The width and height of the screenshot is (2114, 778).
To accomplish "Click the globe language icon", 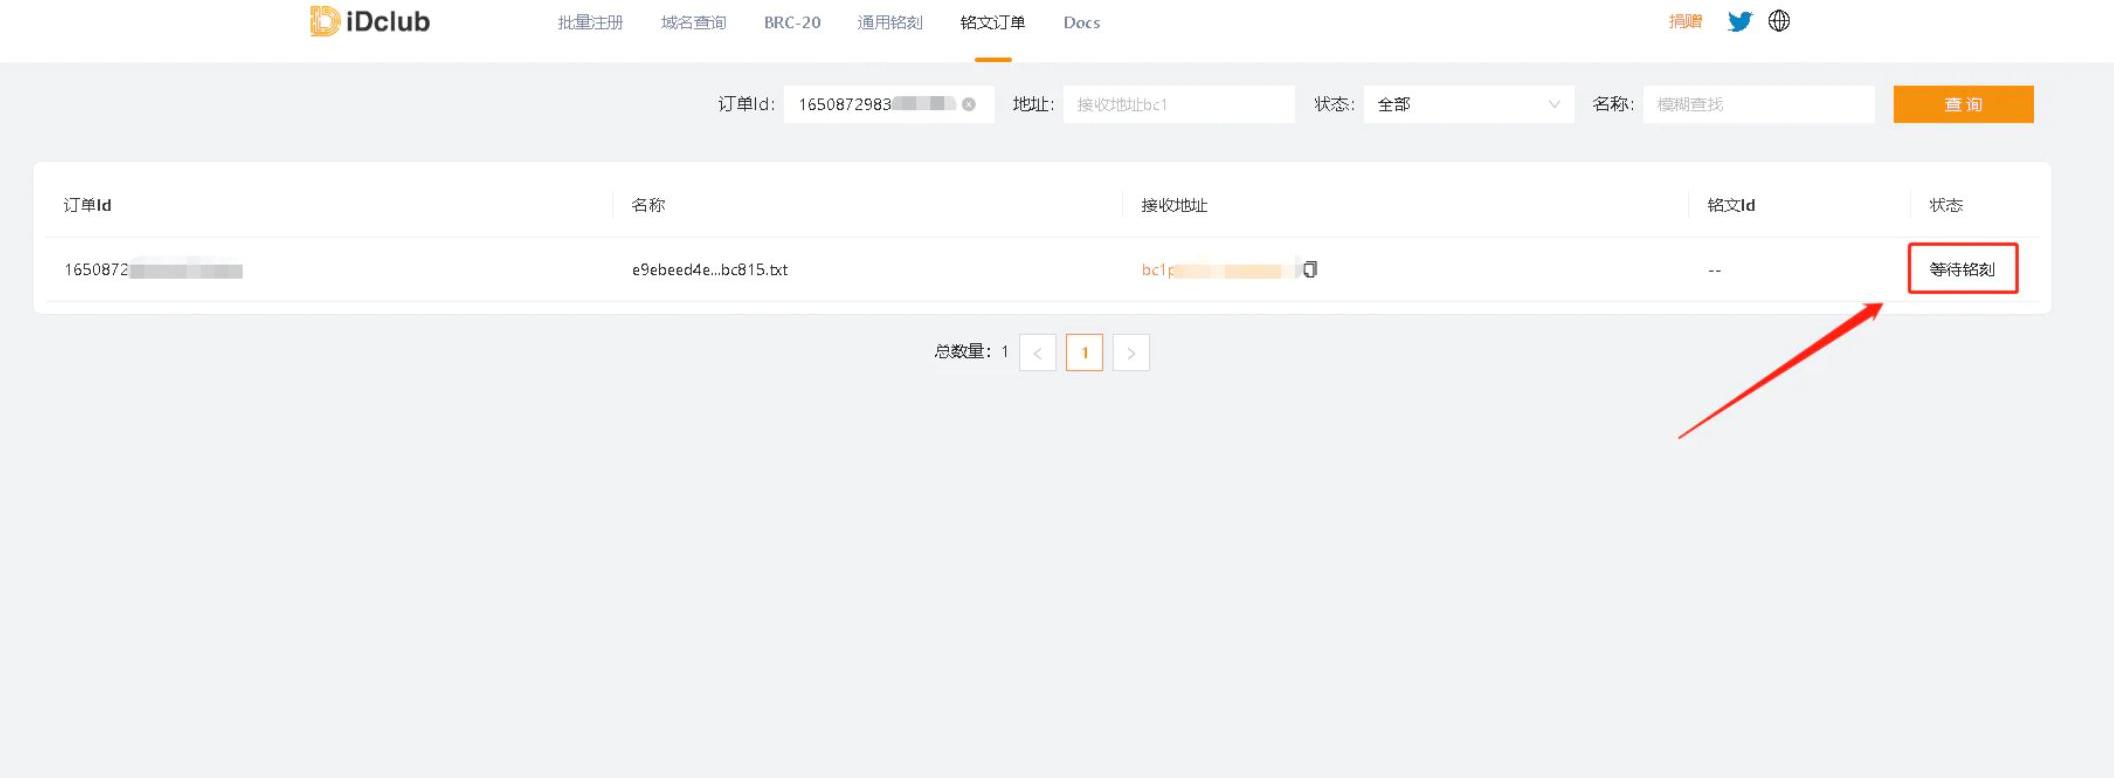I will [1779, 21].
